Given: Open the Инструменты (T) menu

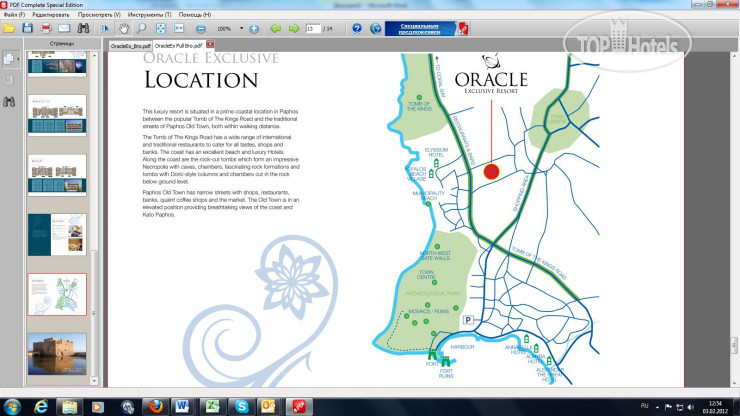Looking at the screenshot, I should [x=150, y=15].
